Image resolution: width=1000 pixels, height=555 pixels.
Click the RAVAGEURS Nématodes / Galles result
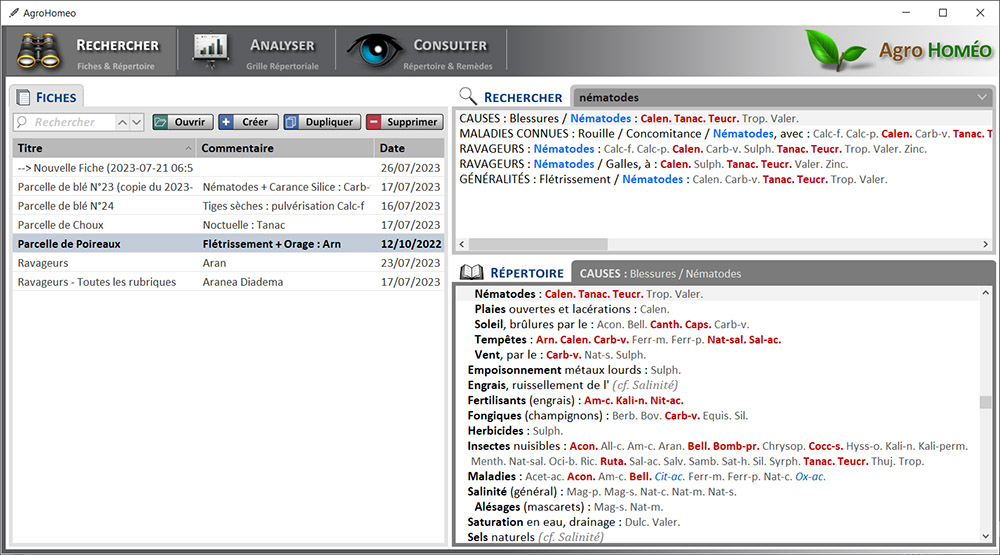[x=654, y=165]
